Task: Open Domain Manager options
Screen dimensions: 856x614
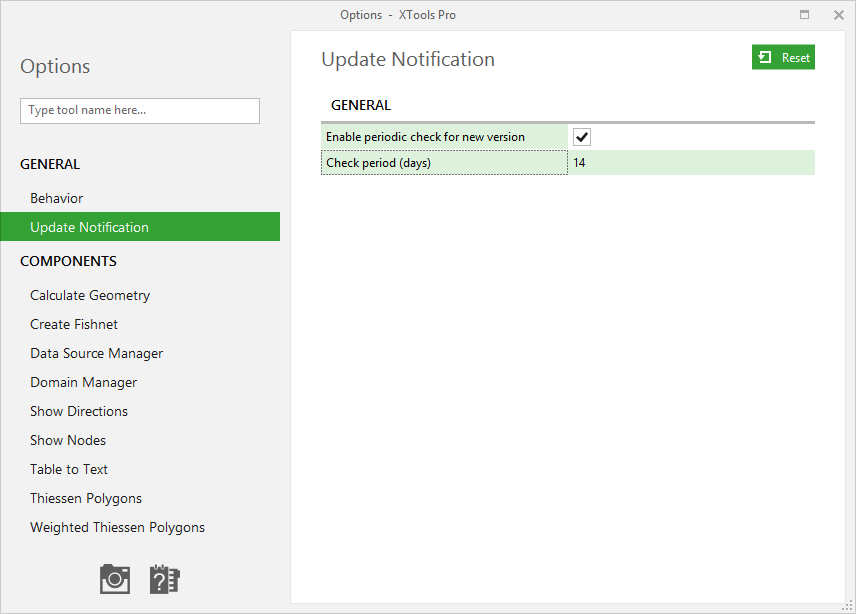Action: tap(83, 382)
